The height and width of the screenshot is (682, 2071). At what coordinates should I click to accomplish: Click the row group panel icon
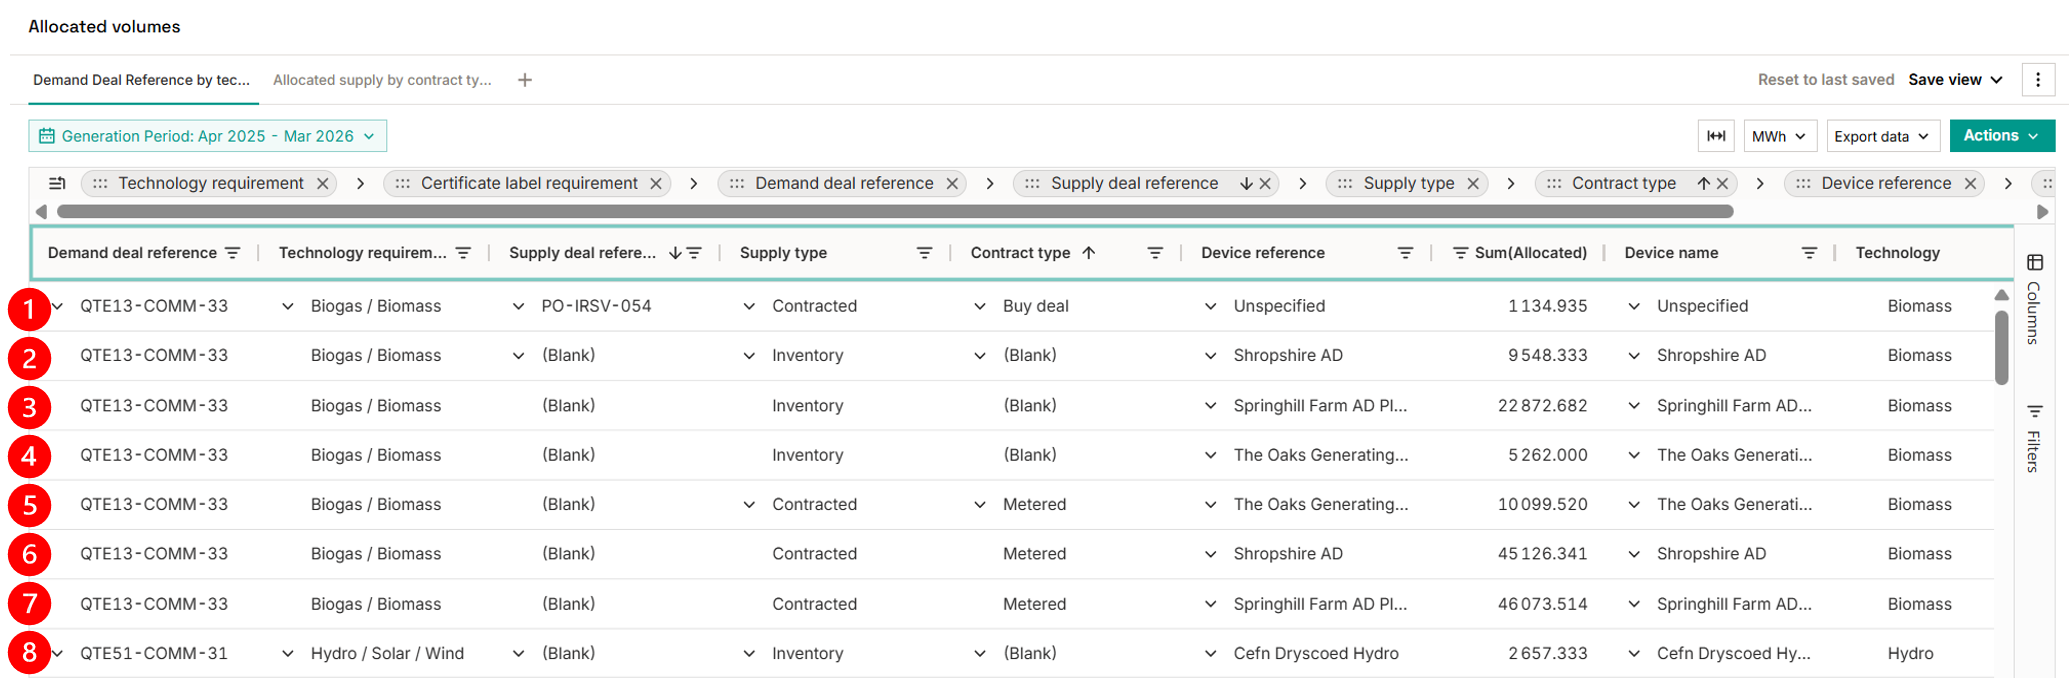(x=57, y=183)
